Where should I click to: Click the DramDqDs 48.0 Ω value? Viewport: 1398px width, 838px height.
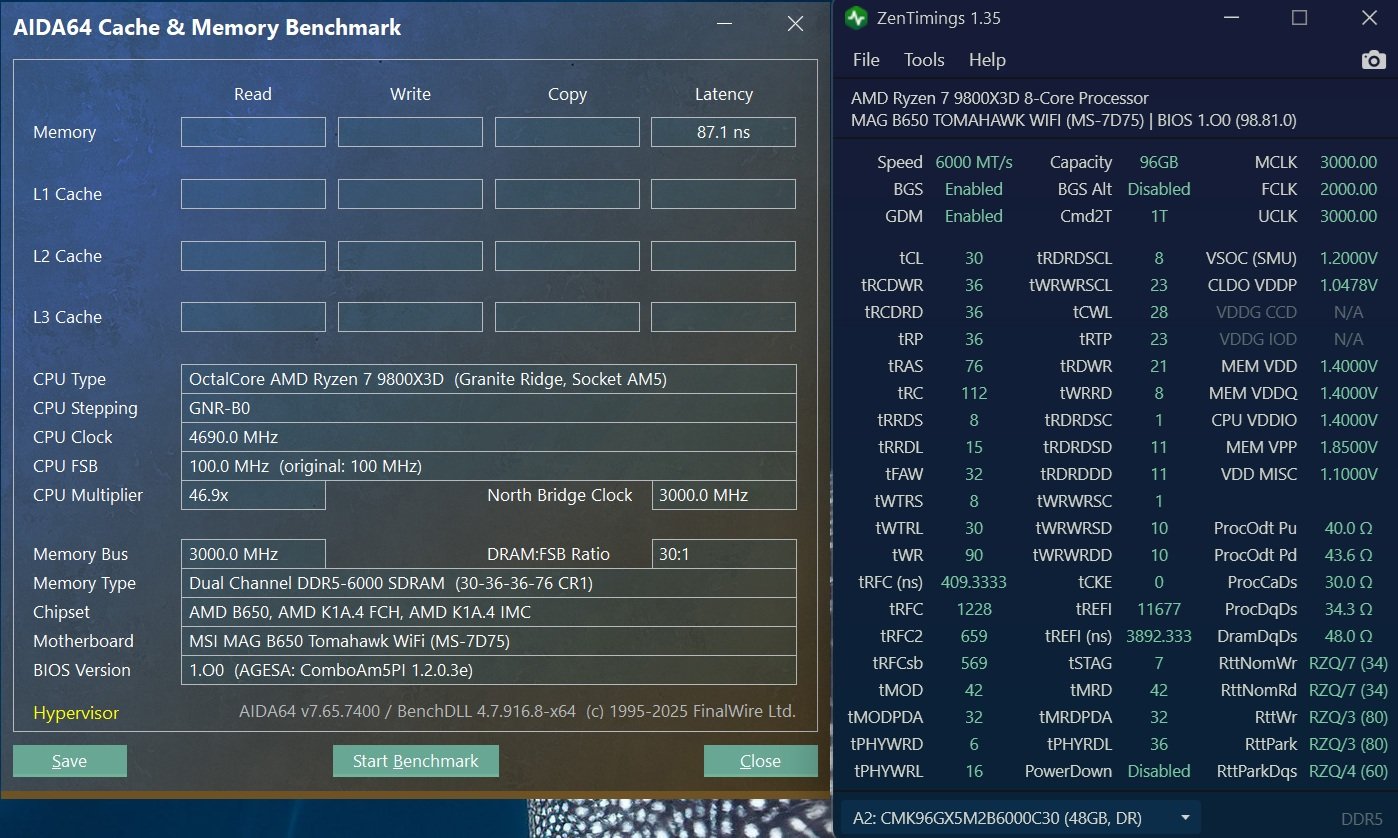[x=1348, y=636]
